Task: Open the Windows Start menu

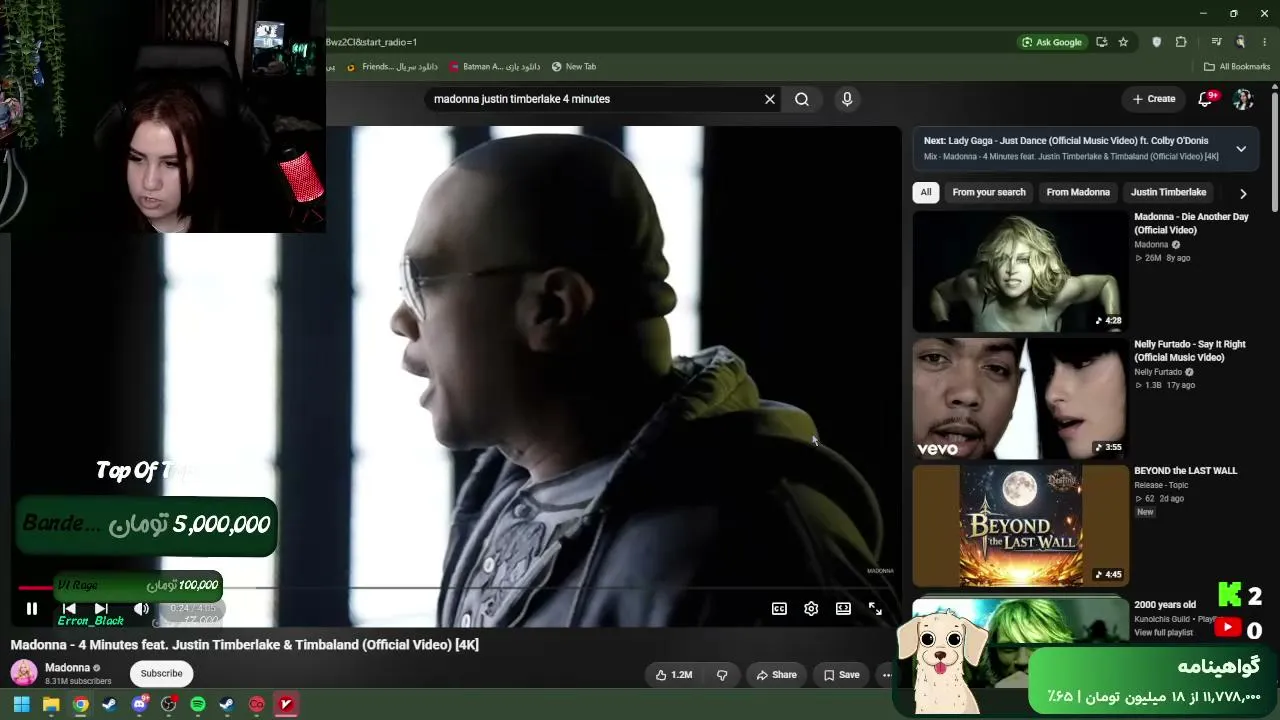Action: pos(21,704)
